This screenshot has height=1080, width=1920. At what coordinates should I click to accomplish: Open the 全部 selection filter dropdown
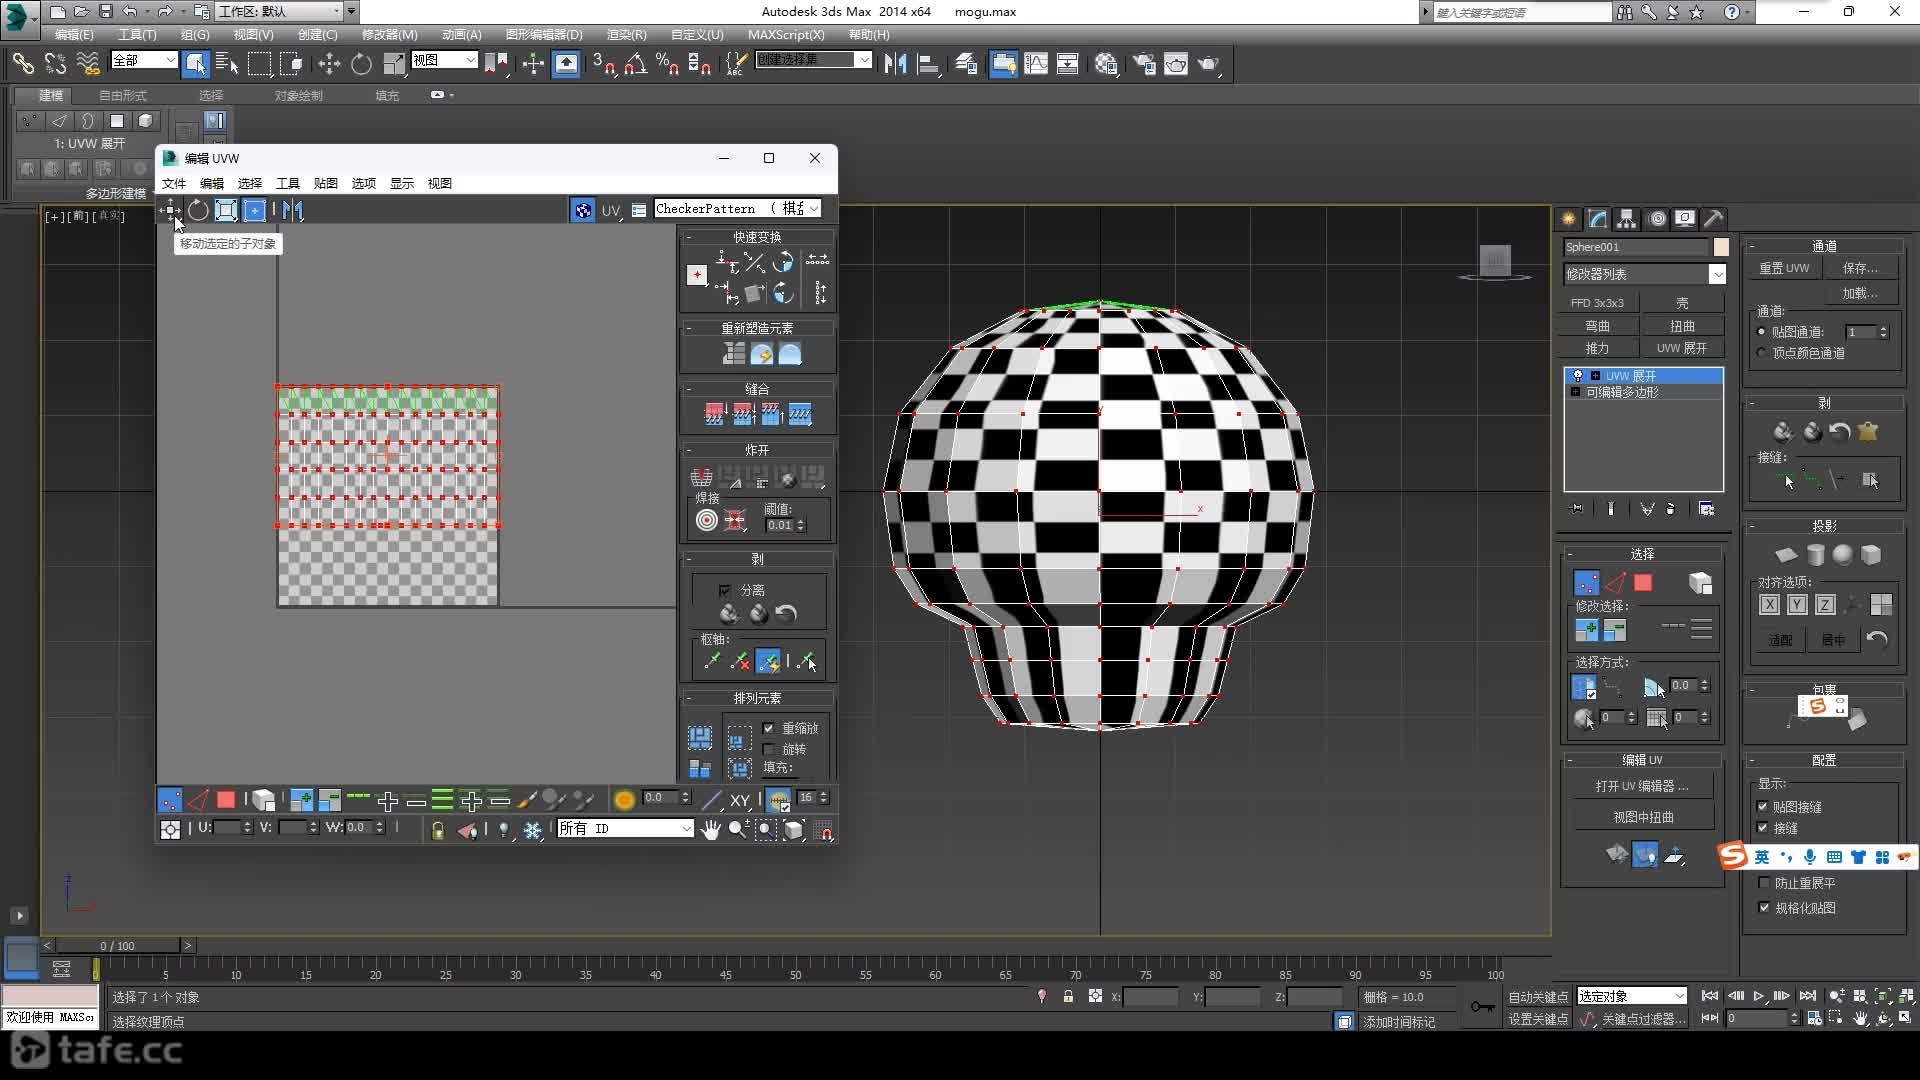pyautogui.click(x=144, y=60)
